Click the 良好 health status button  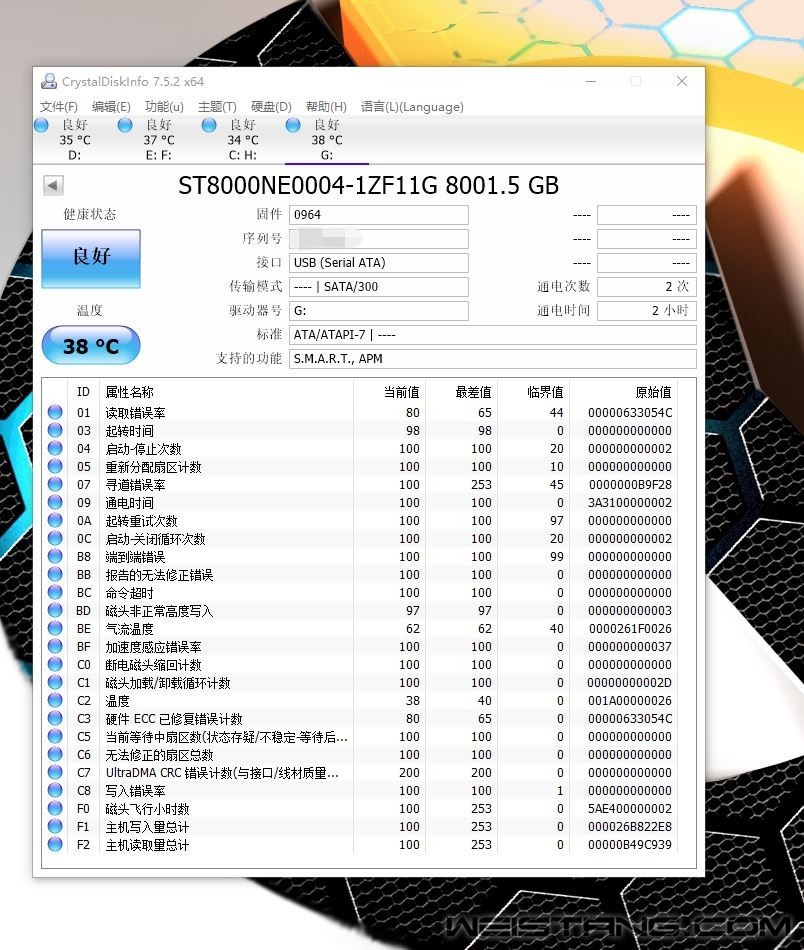click(91, 258)
